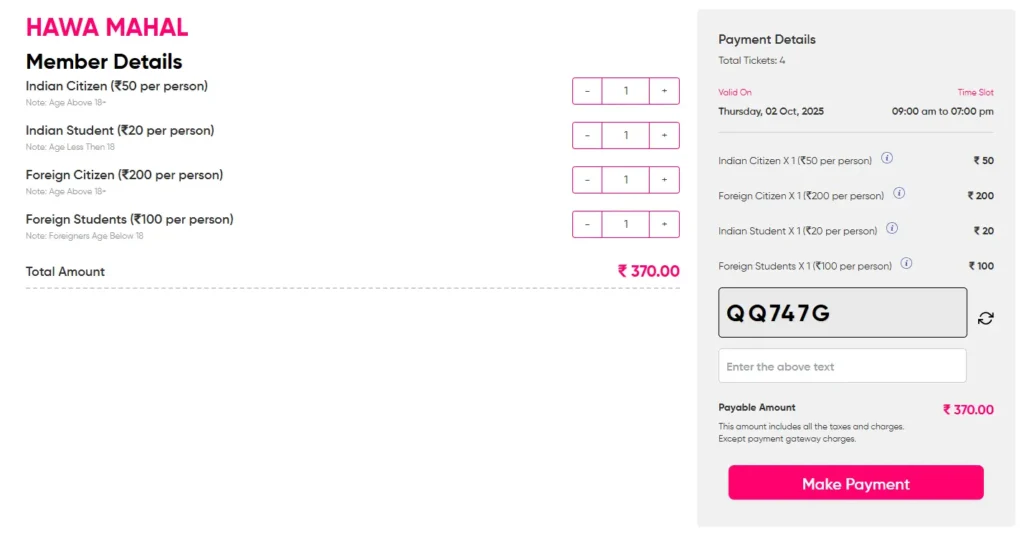This screenshot has width=1024, height=534.
Task: Click info icon beside Foreign Students line
Action: point(906,264)
